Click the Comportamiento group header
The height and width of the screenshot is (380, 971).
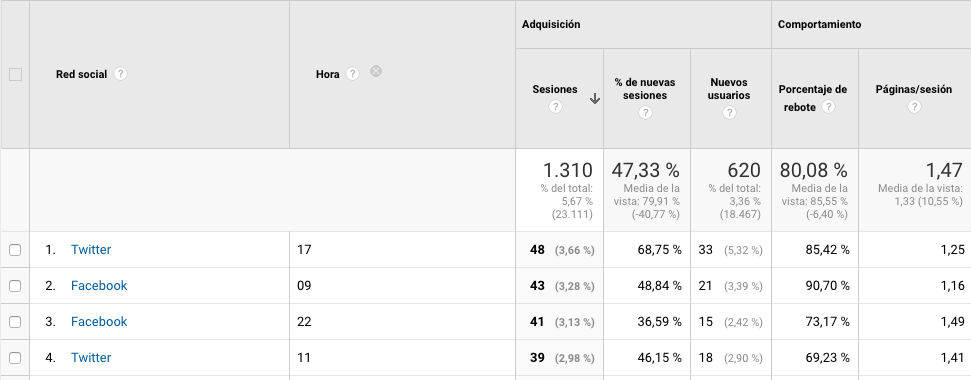819,24
